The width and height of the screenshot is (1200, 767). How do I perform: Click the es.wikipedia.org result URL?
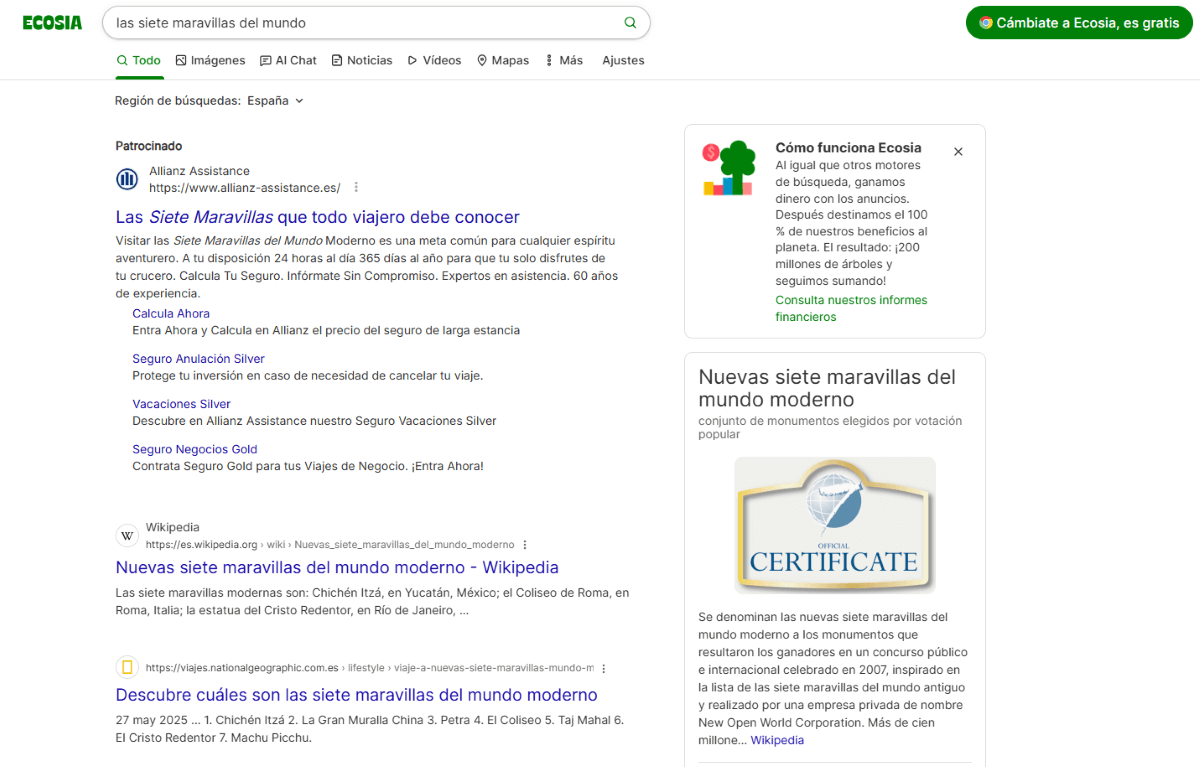pyautogui.click(x=330, y=545)
